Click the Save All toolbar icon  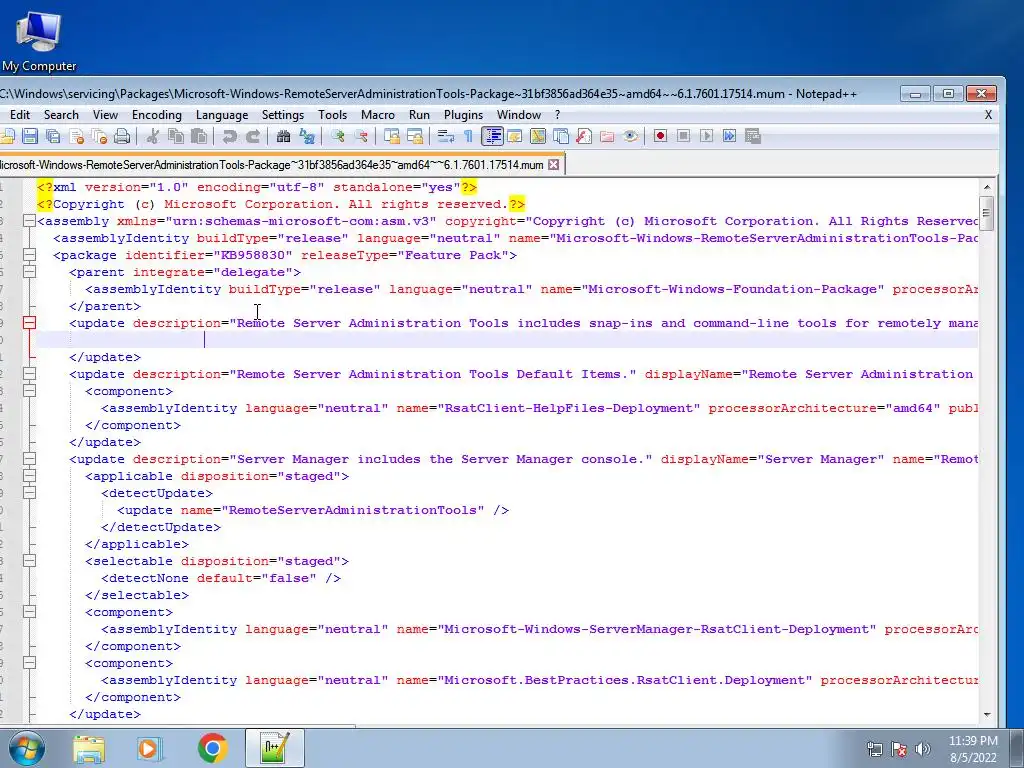(x=53, y=136)
